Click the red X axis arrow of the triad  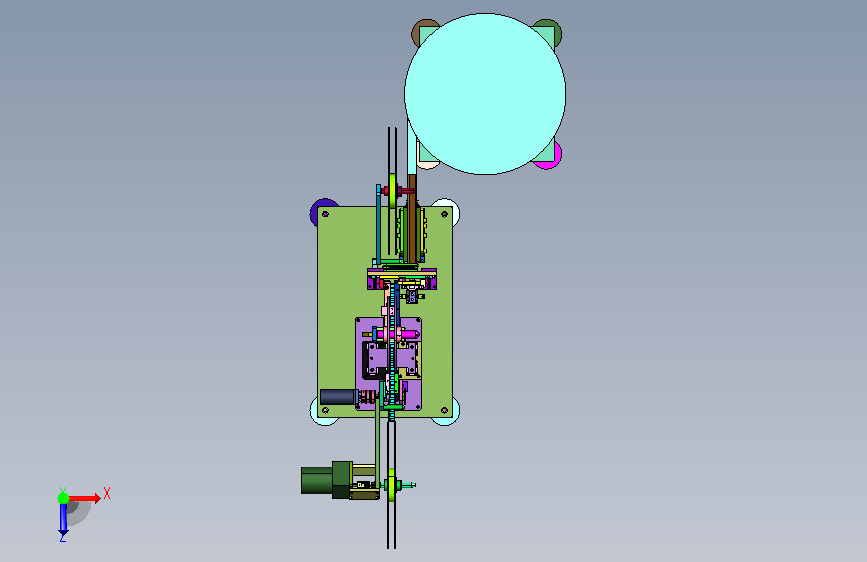pos(84,498)
